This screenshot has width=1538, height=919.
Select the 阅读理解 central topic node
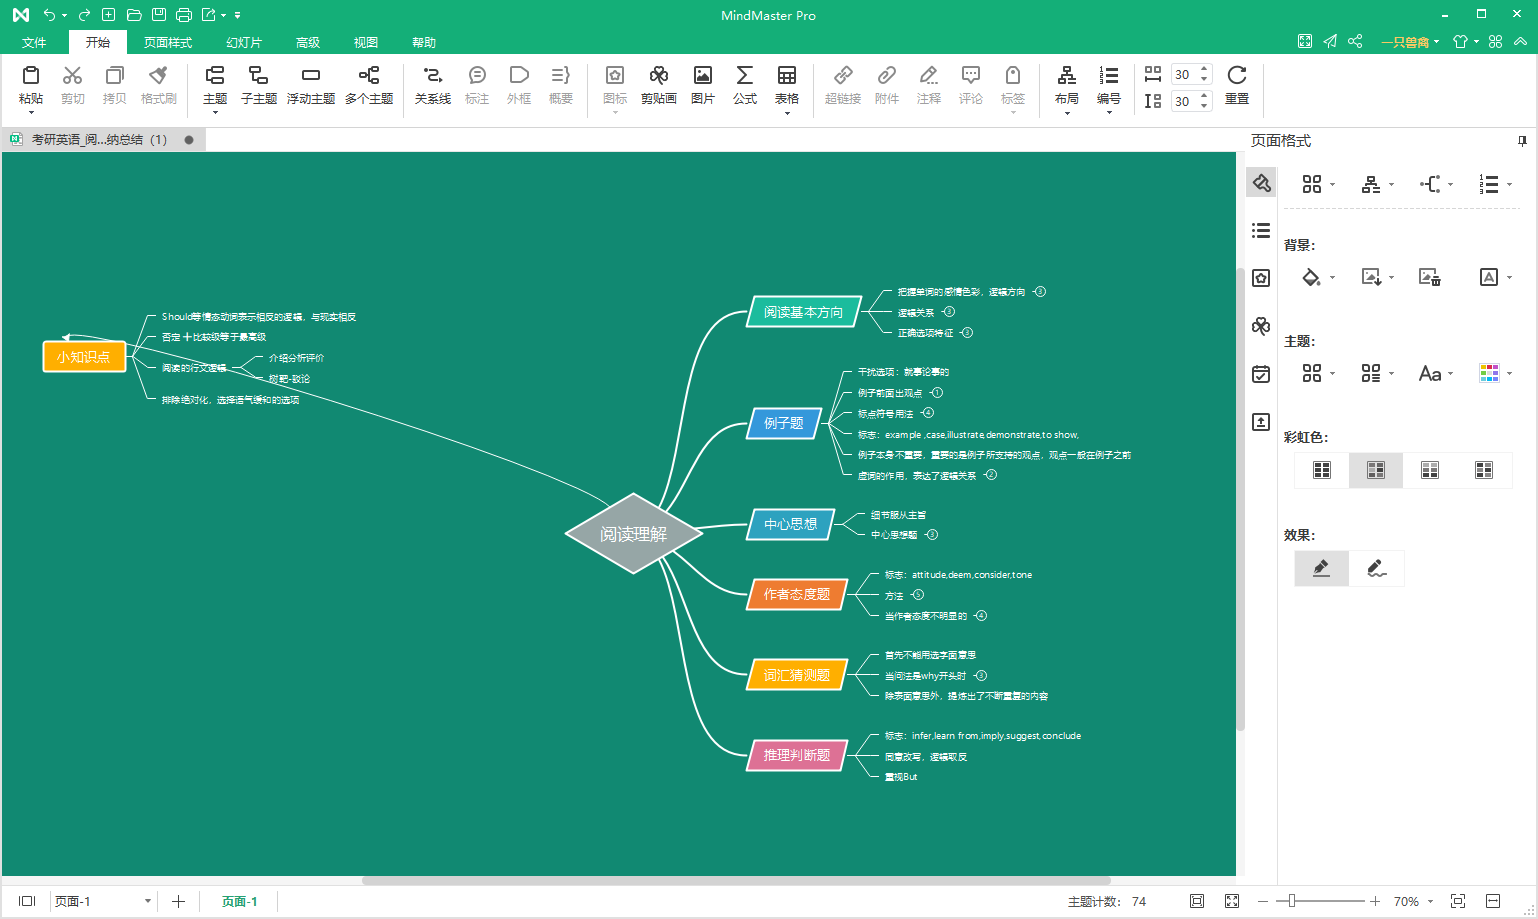pyautogui.click(x=633, y=534)
